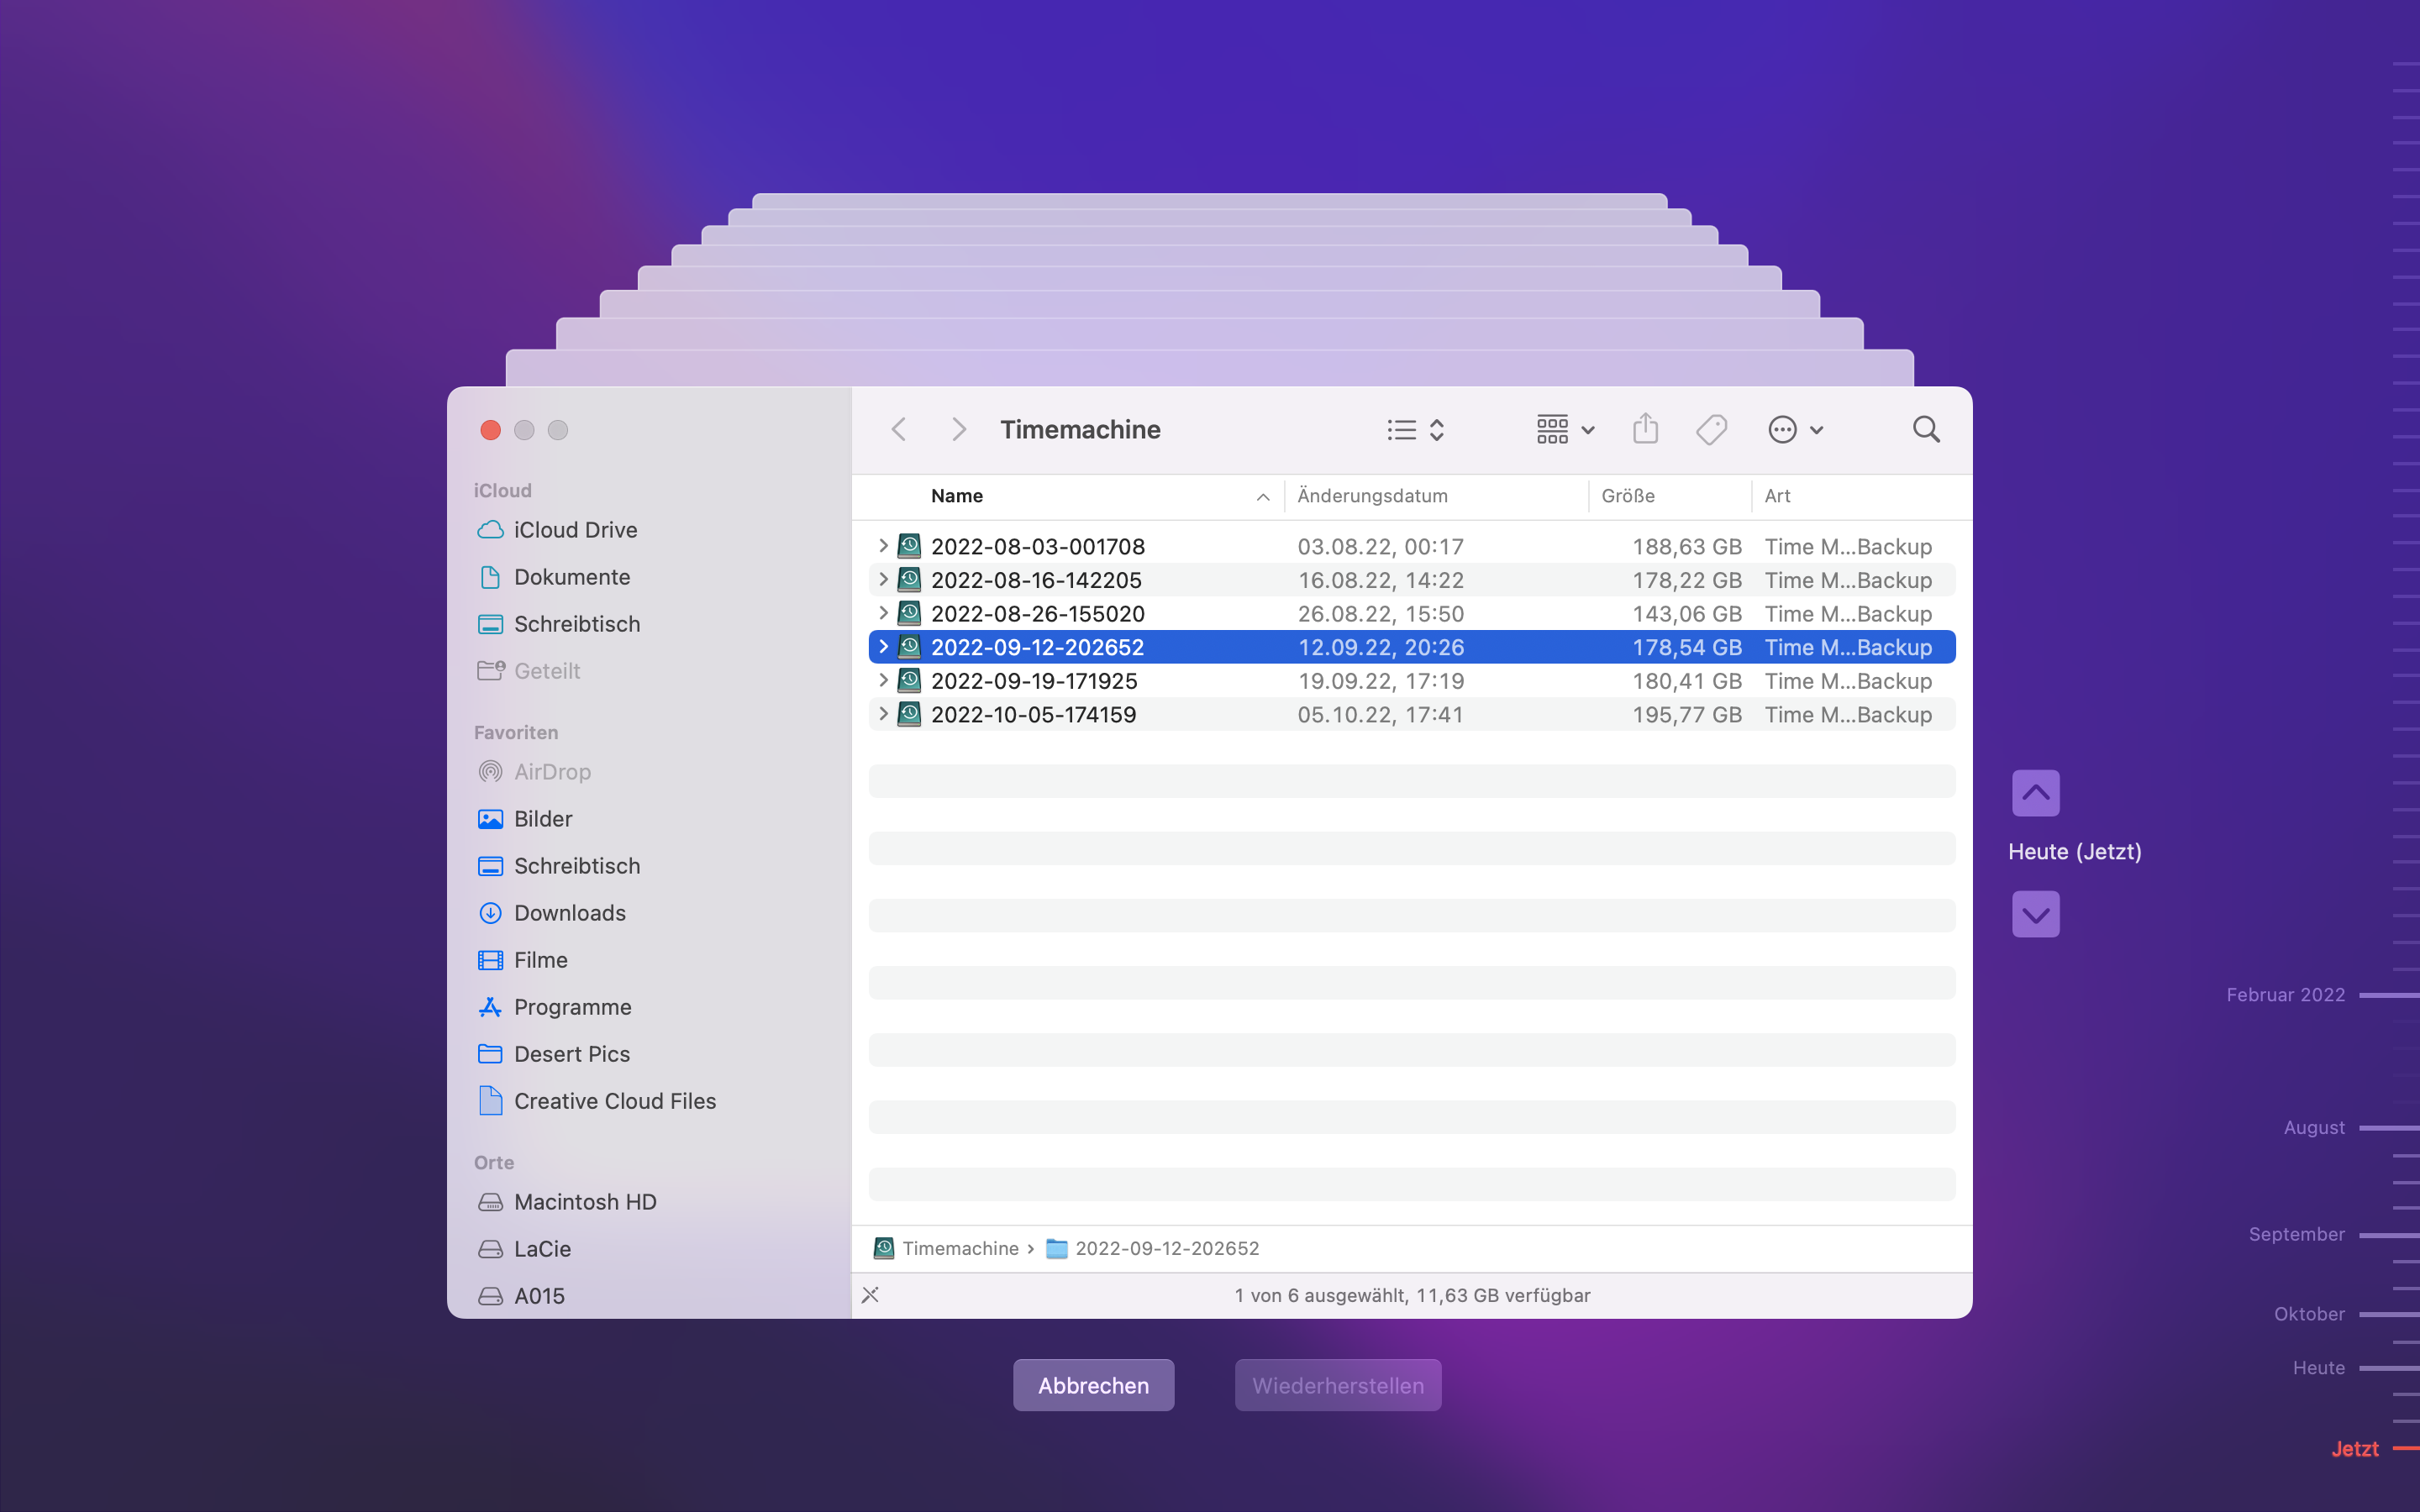The height and width of the screenshot is (1512, 2420).
Task: Switch list view style selector
Action: point(1415,430)
